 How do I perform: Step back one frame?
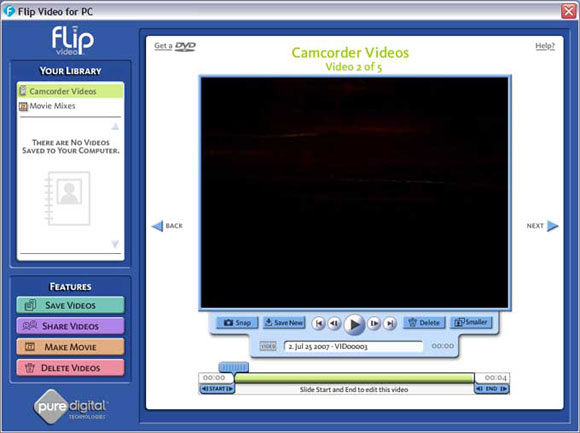click(x=334, y=324)
